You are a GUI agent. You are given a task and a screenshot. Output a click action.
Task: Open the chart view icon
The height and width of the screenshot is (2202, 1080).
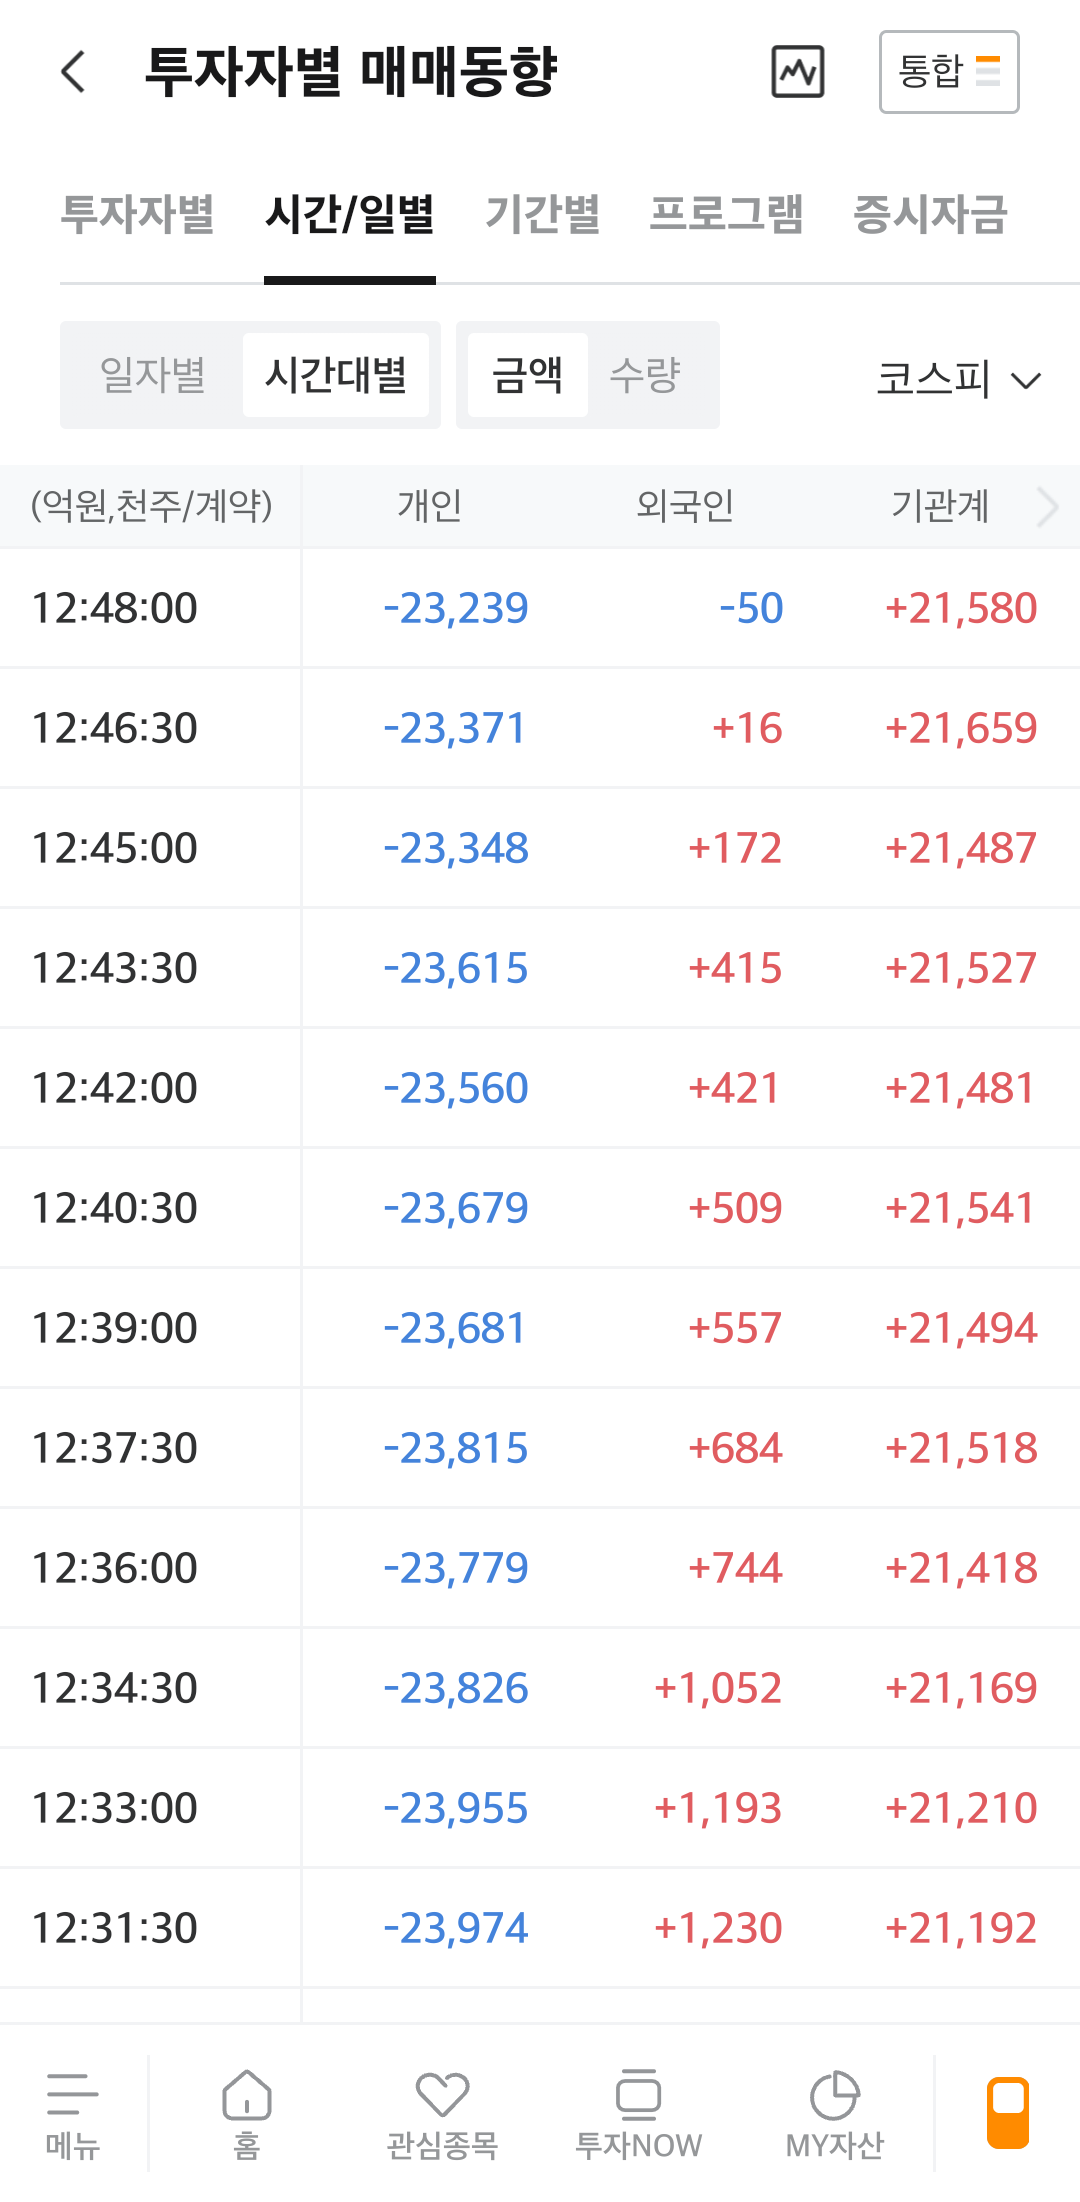(798, 72)
